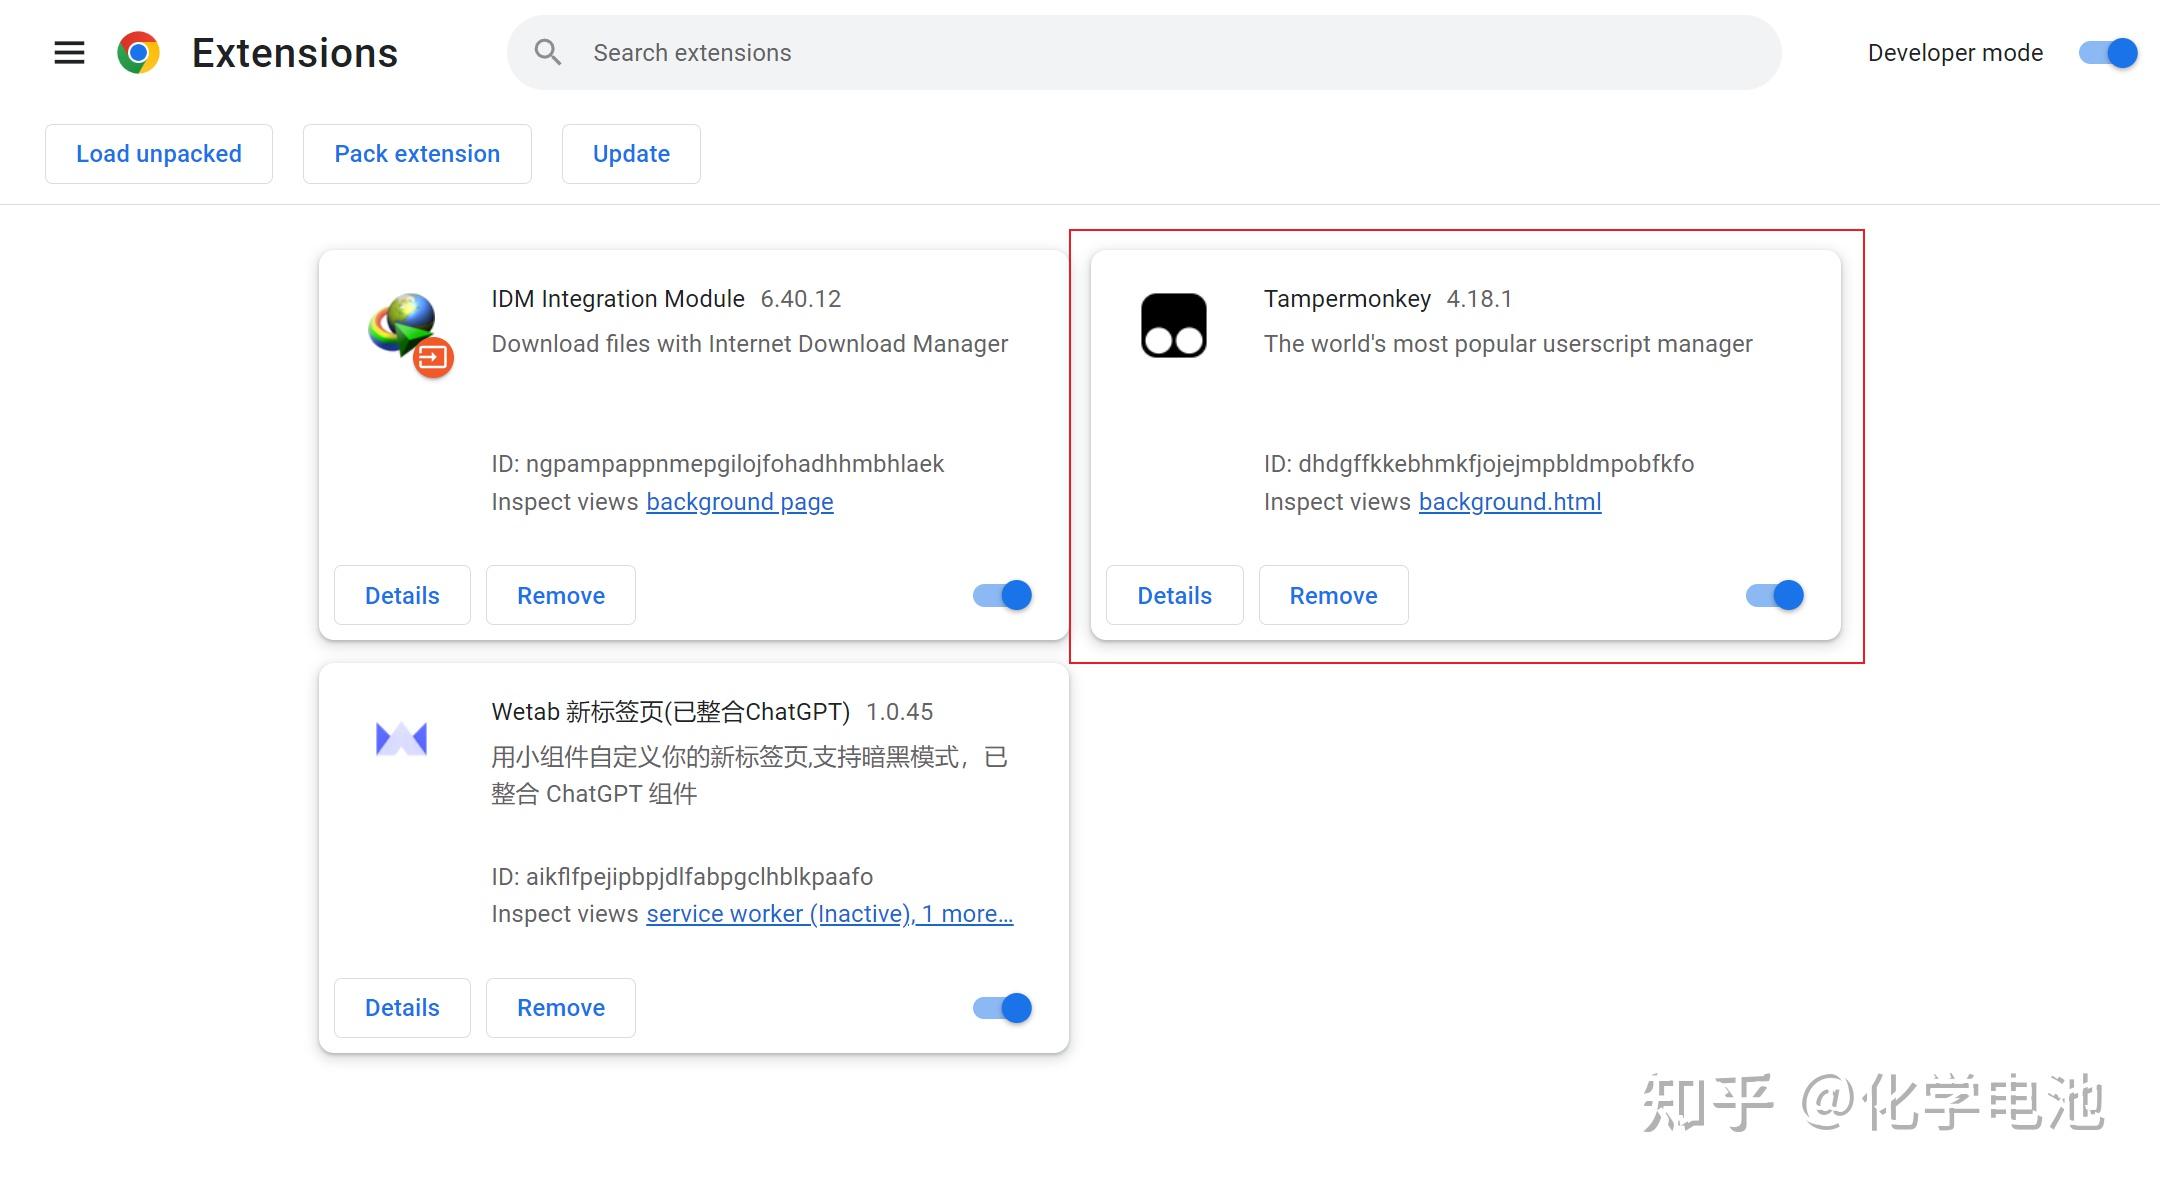Viewport: 2160px width, 1187px height.
Task: Click the Tampermonkey extension icon
Action: [x=1174, y=325]
